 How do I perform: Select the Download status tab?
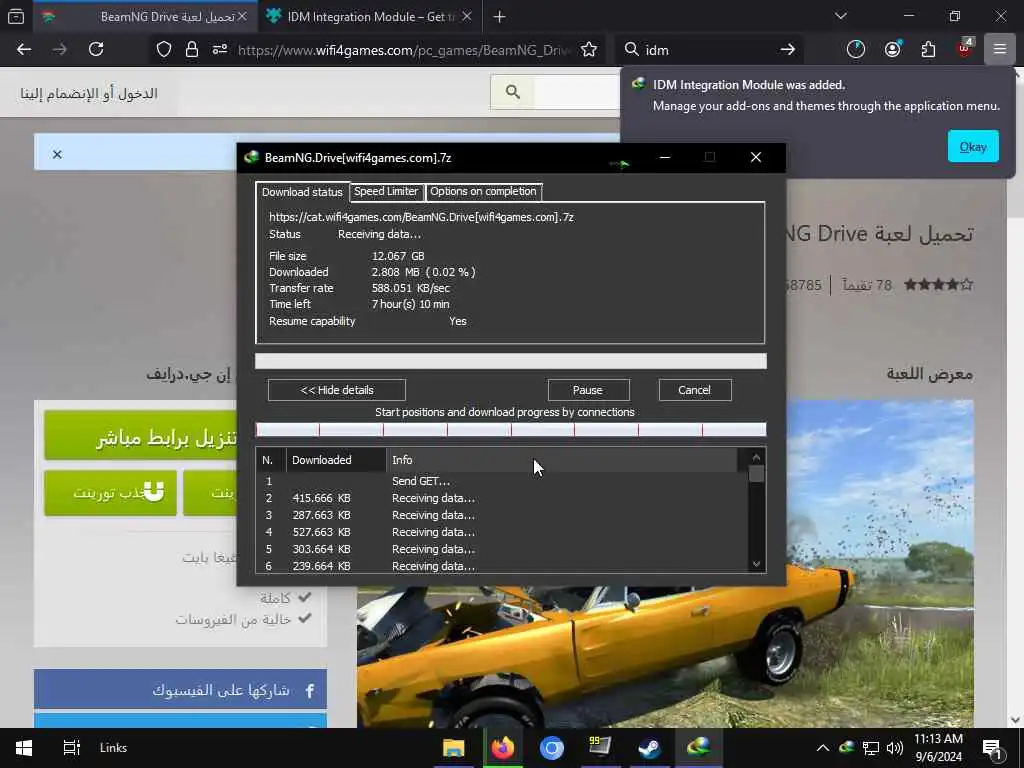tap(302, 192)
